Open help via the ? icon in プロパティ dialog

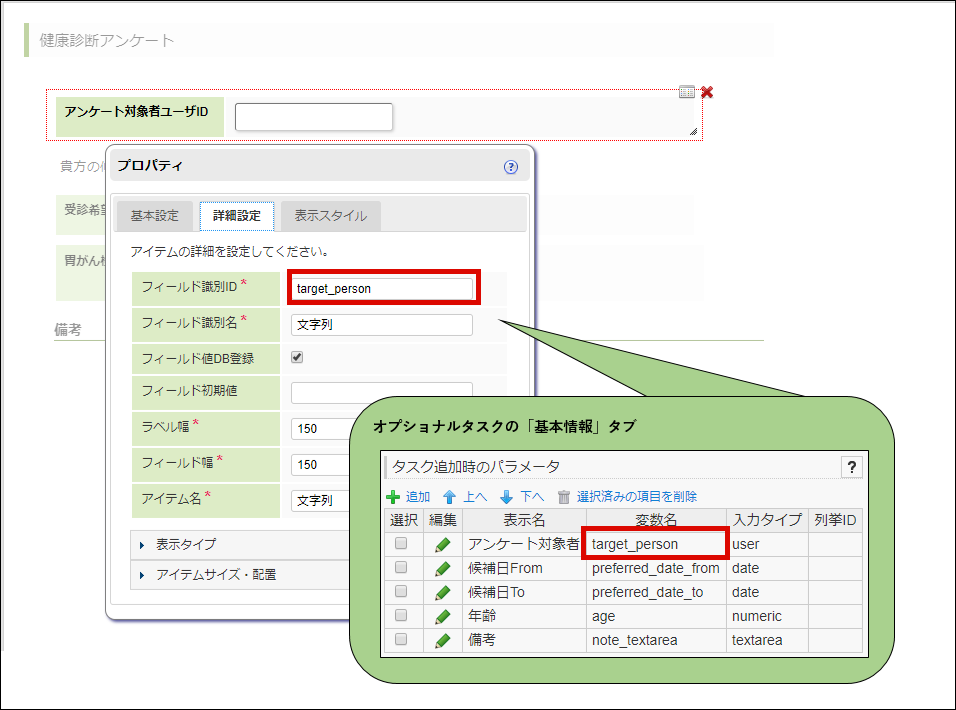pyautogui.click(x=511, y=166)
